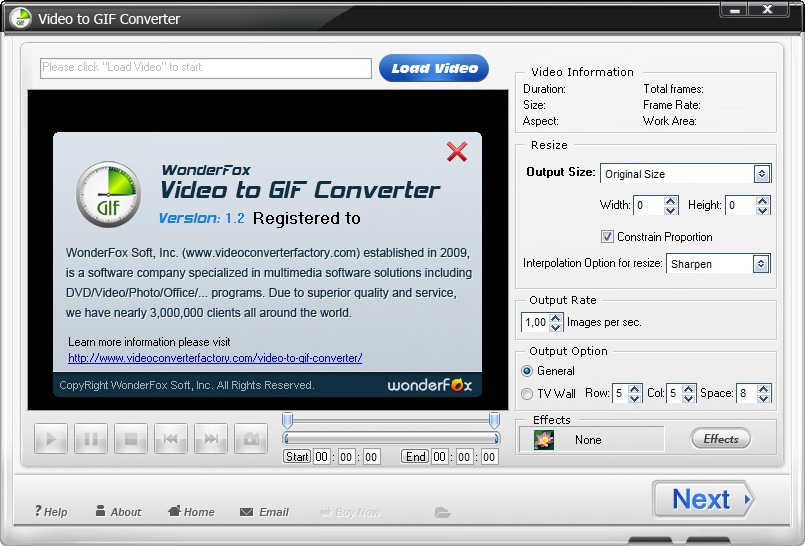Click the Start hours field
The image size is (805, 546).
[x=322, y=457]
